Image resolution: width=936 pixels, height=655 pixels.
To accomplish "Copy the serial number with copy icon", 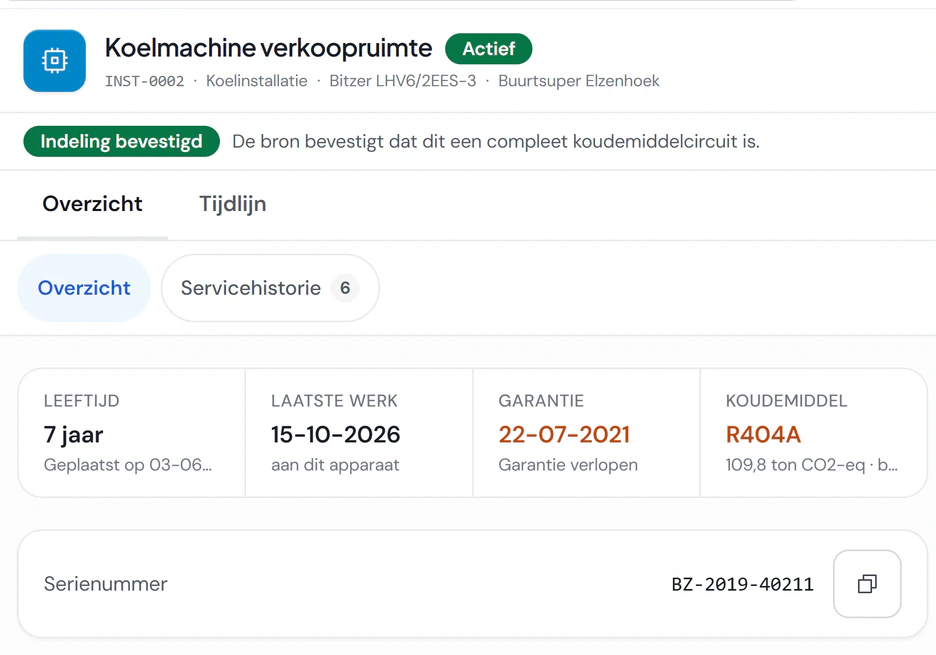I will [867, 583].
